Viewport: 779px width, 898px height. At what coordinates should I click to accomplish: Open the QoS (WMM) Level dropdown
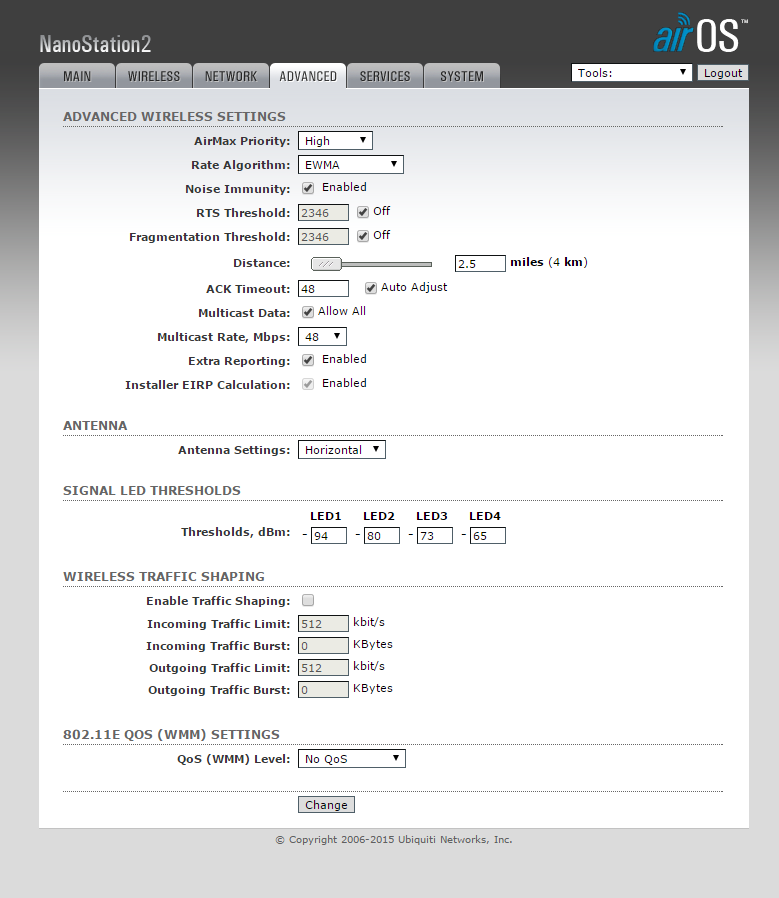pos(352,759)
